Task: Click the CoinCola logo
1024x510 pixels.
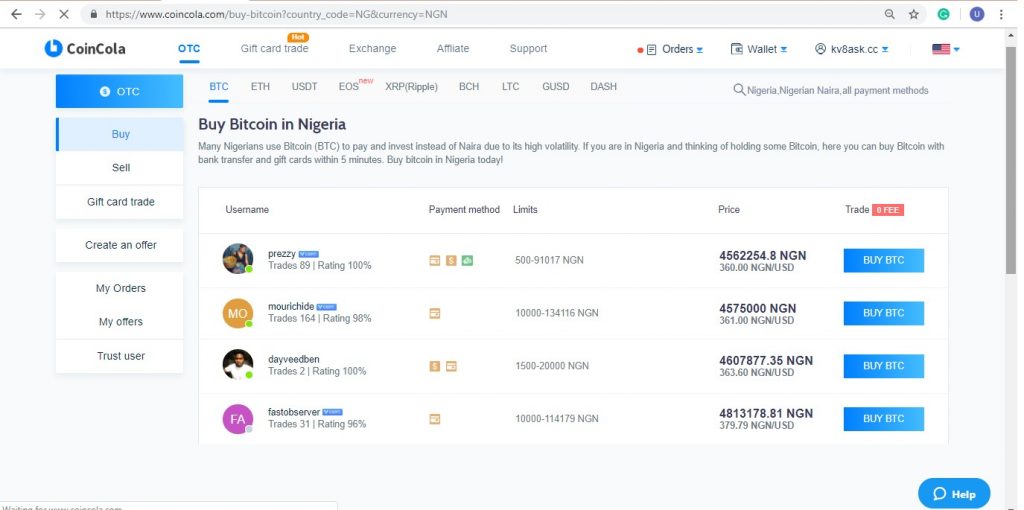Action: 85,48
